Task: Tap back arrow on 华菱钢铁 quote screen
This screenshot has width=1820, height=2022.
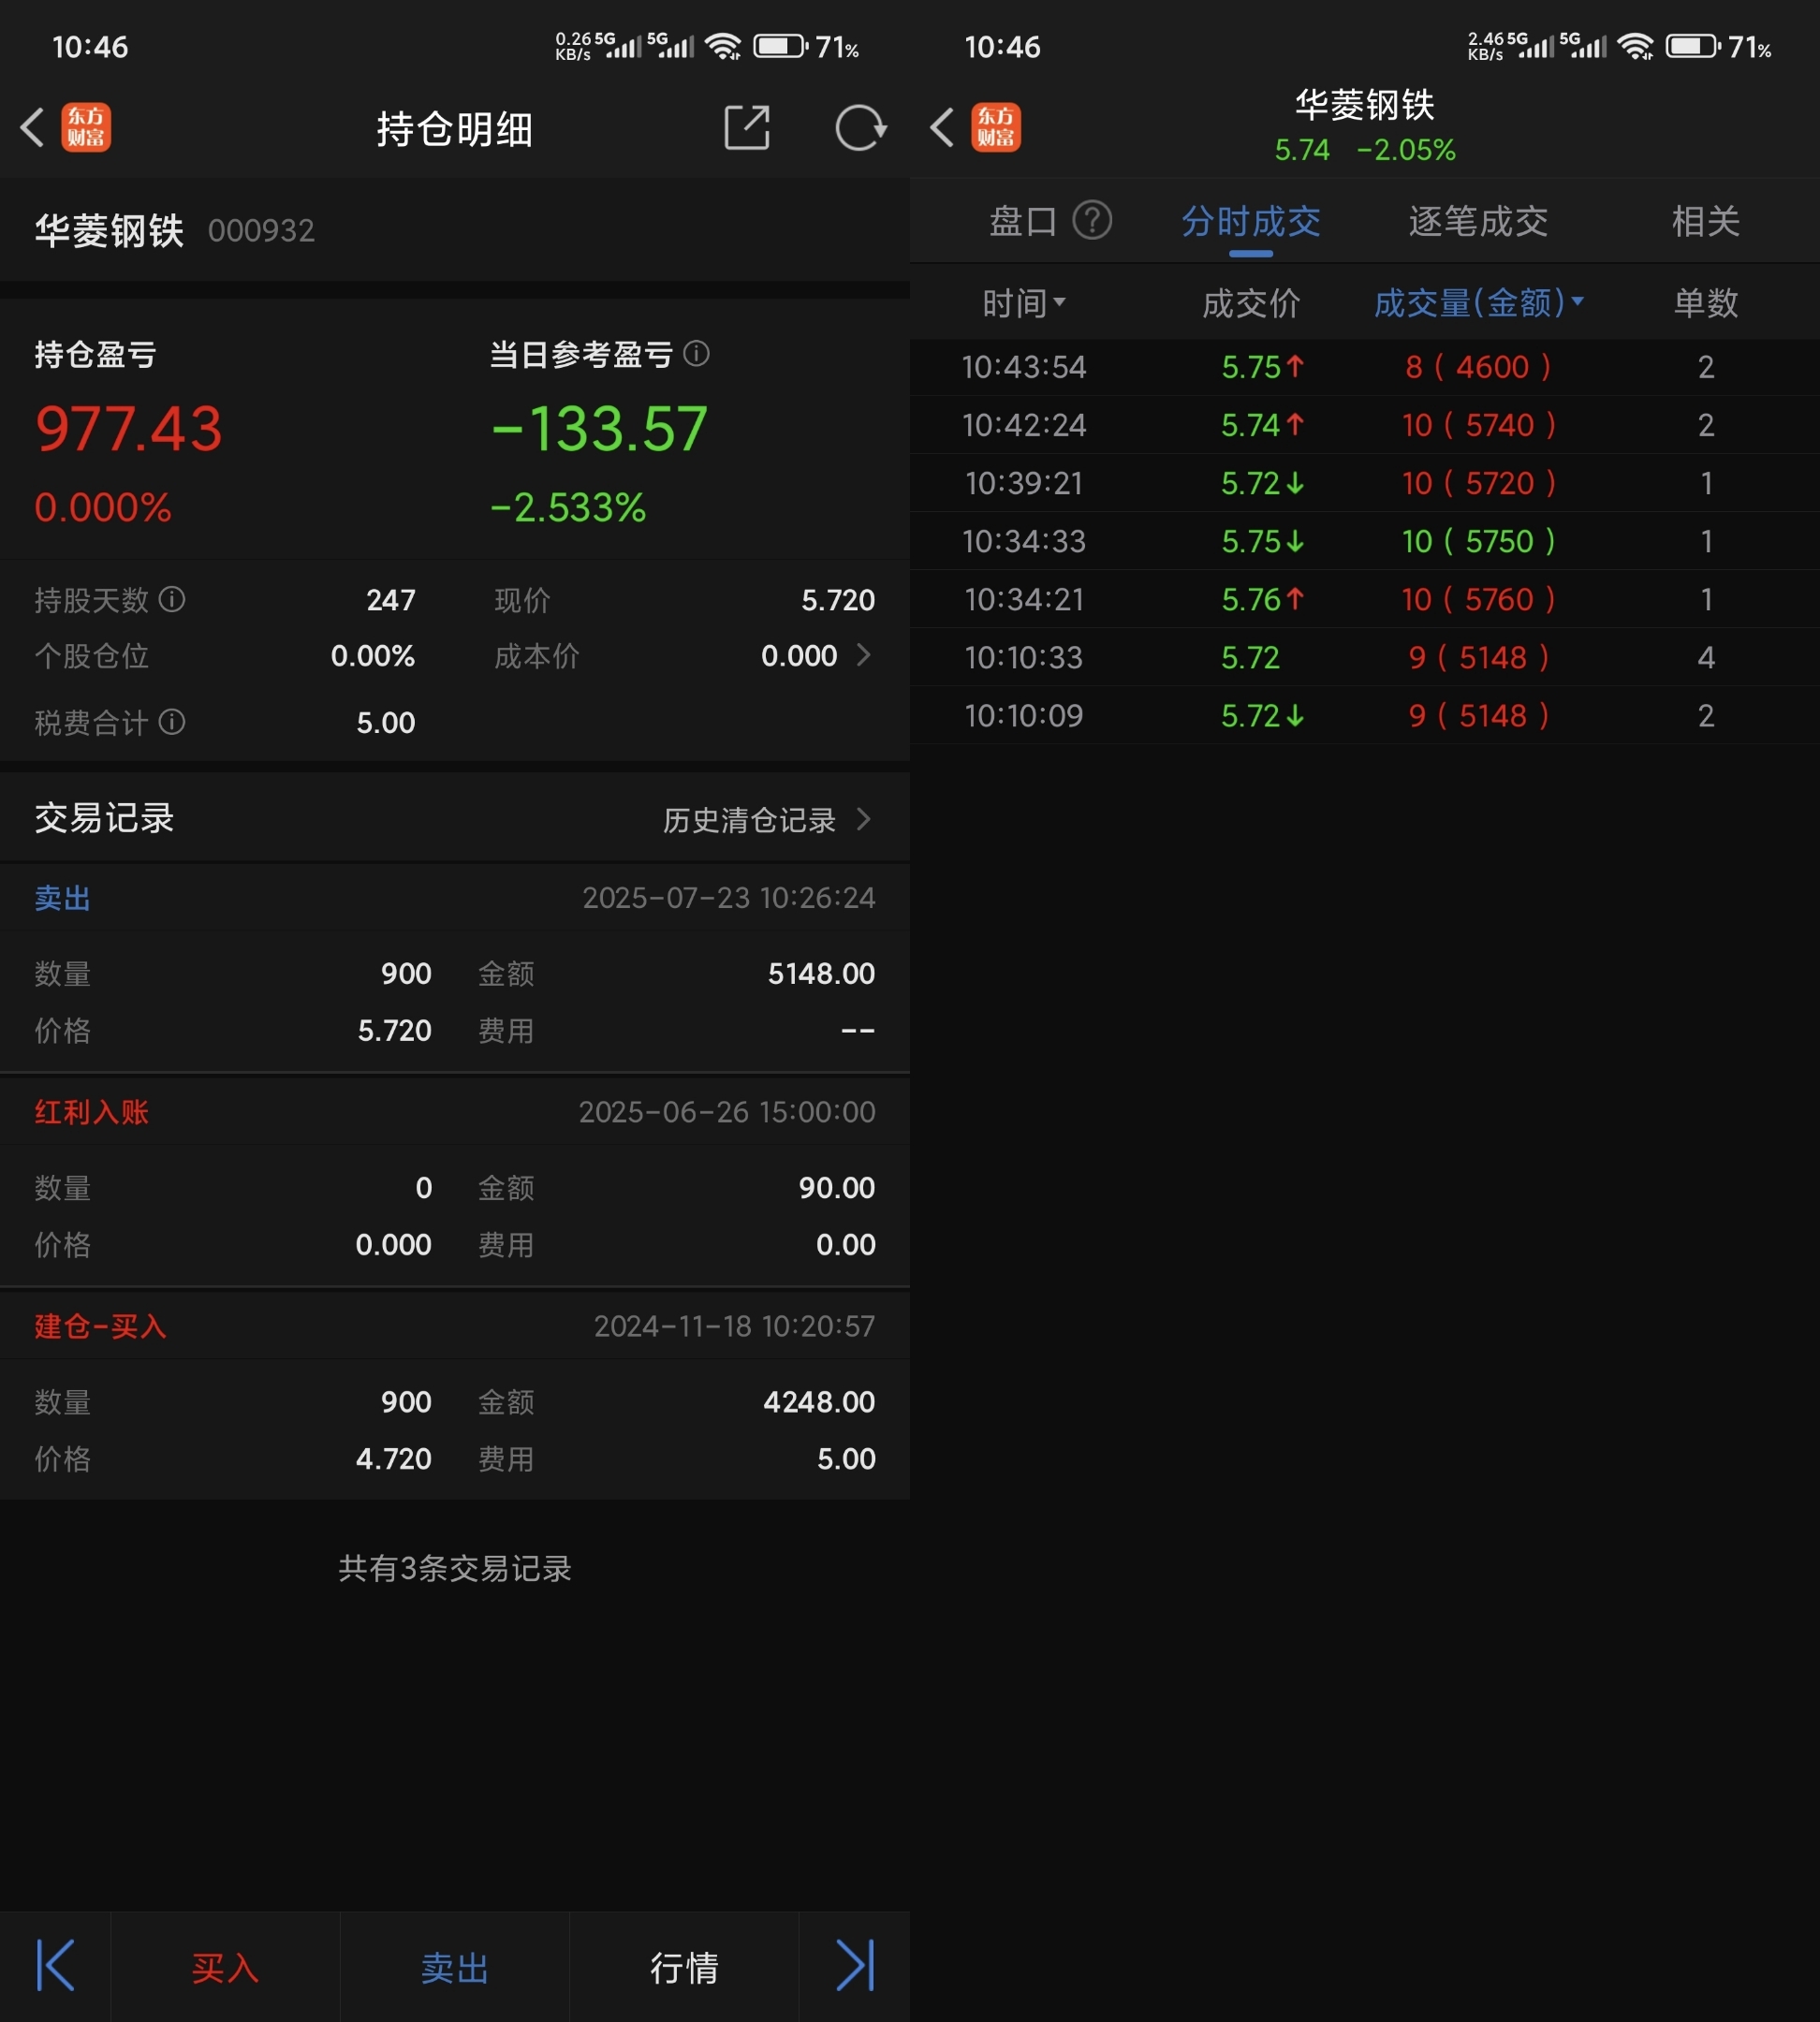Action: 942,128
